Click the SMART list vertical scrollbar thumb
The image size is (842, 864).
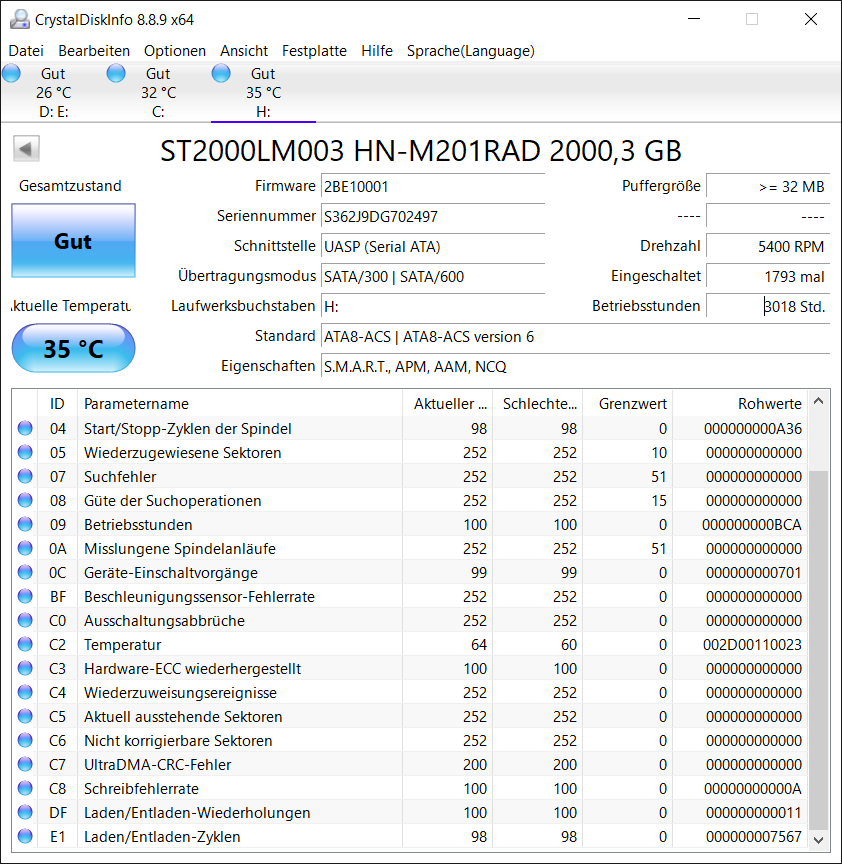tap(818, 650)
